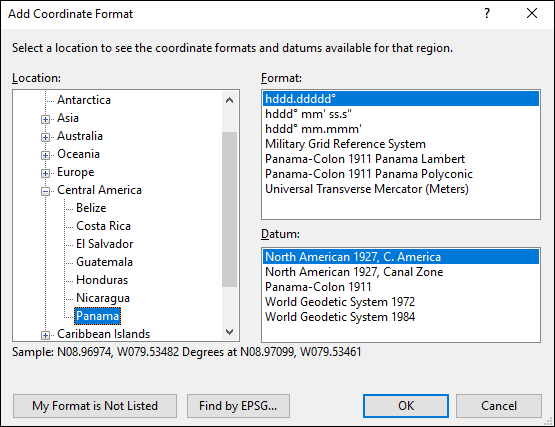The height and width of the screenshot is (427, 555).
Task: Click the Location list scroll up arrow
Action: (x=229, y=101)
